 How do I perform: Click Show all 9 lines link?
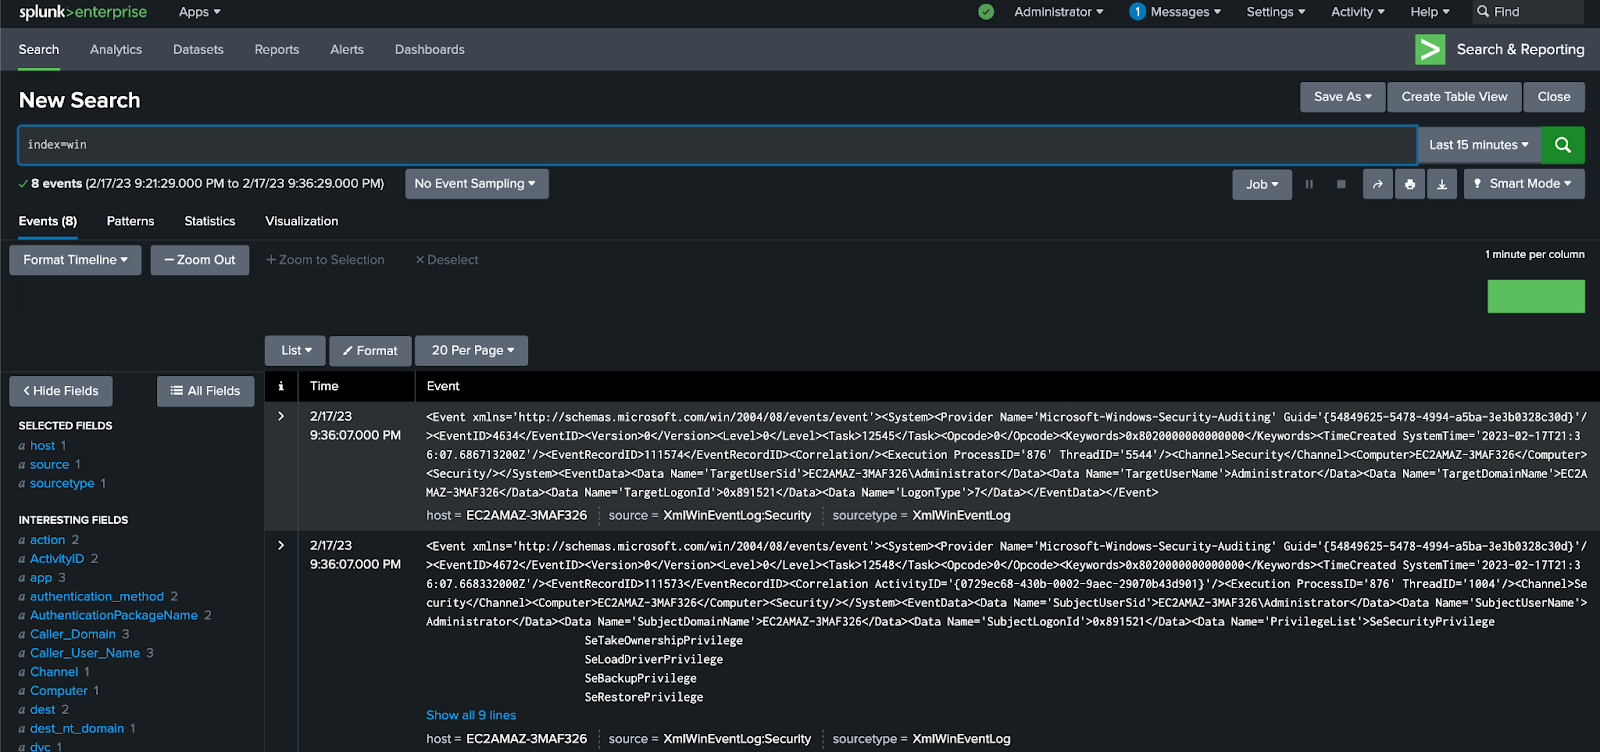pyautogui.click(x=471, y=716)
